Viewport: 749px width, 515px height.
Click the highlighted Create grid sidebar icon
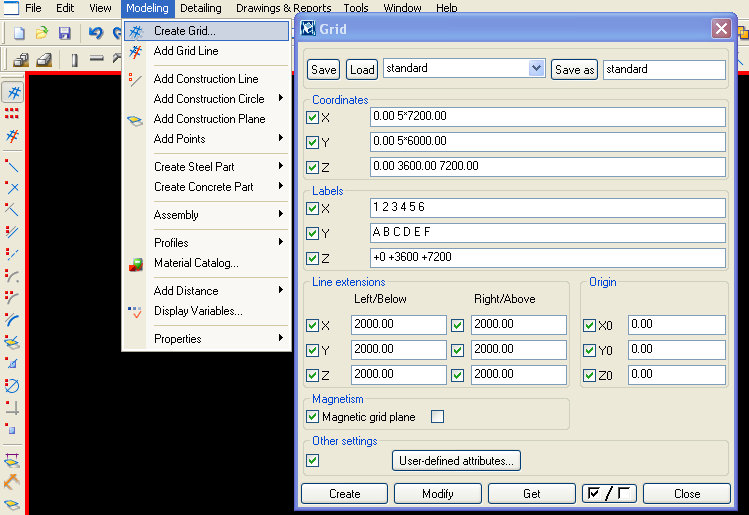pyautogui.click(x=13, y=92)
